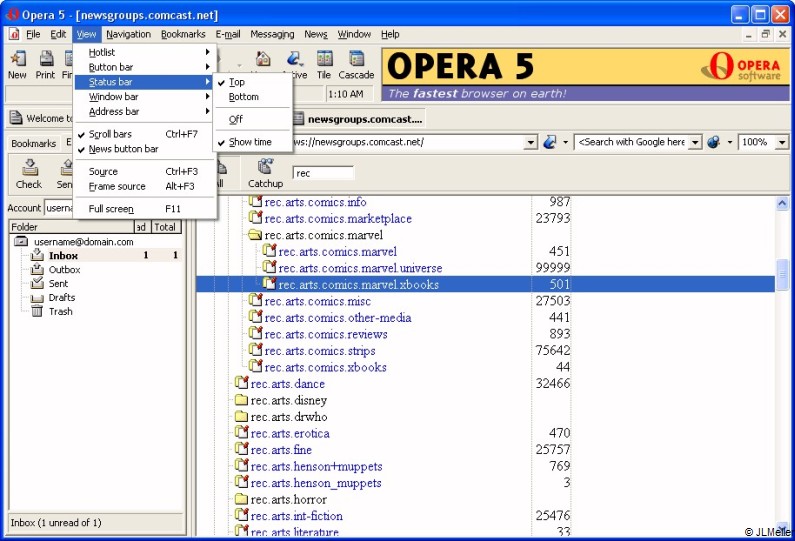Open rec.arts.comics.strips newsgroup
Image resolution: width=795 pixels, height=541 pixels.
pyautogui.click(x=320, y=350)
